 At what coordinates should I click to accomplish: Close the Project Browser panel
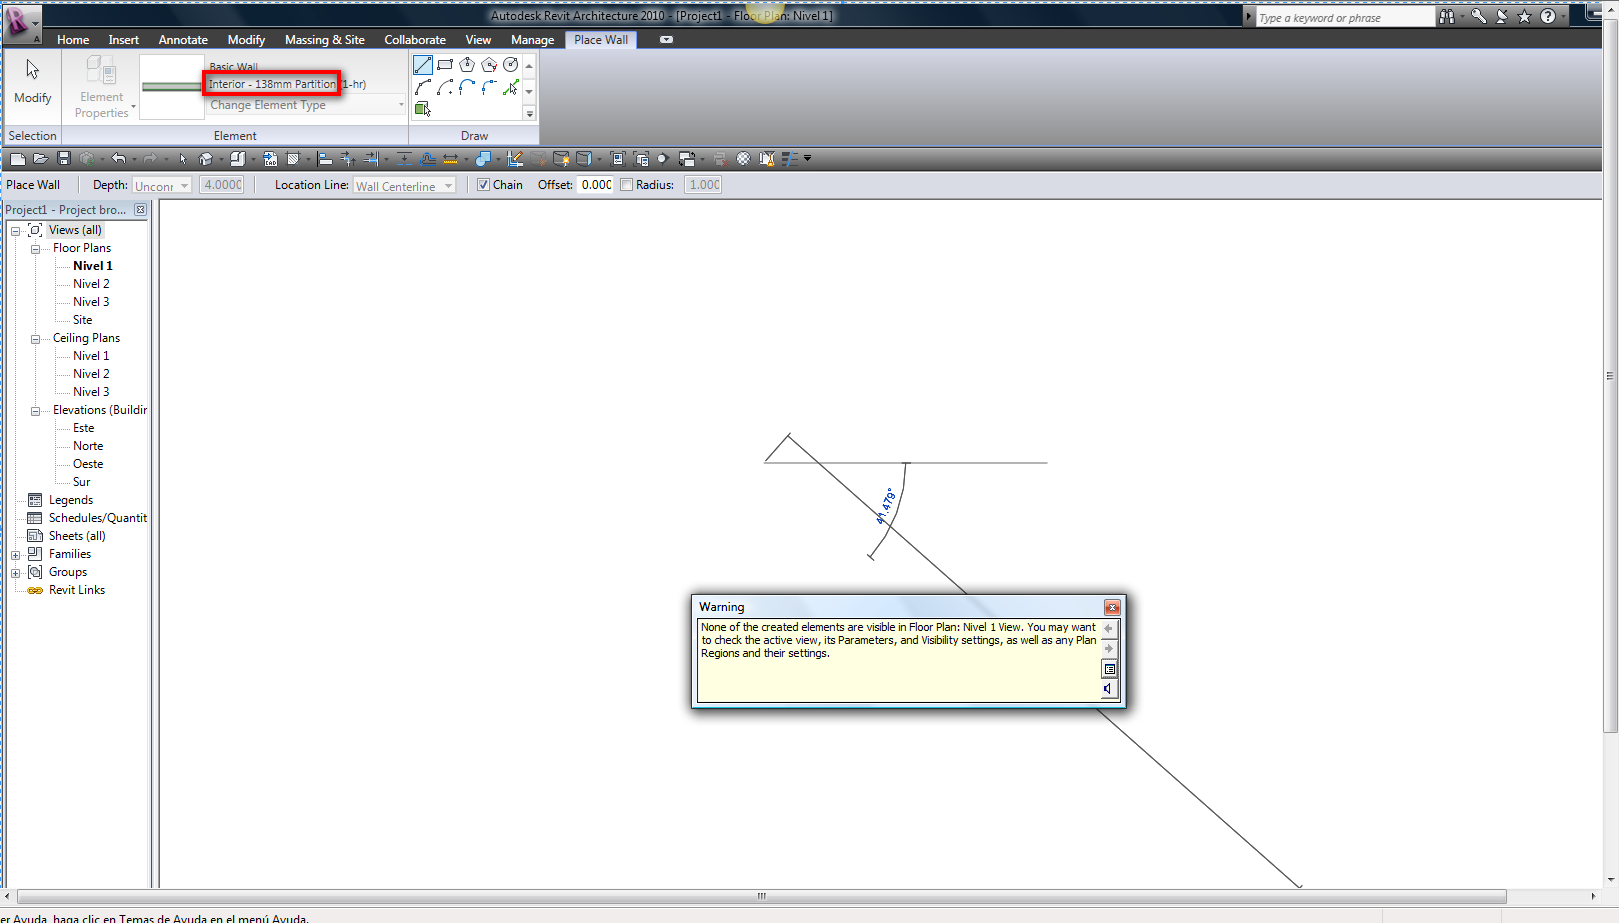(x=140, y=210)
